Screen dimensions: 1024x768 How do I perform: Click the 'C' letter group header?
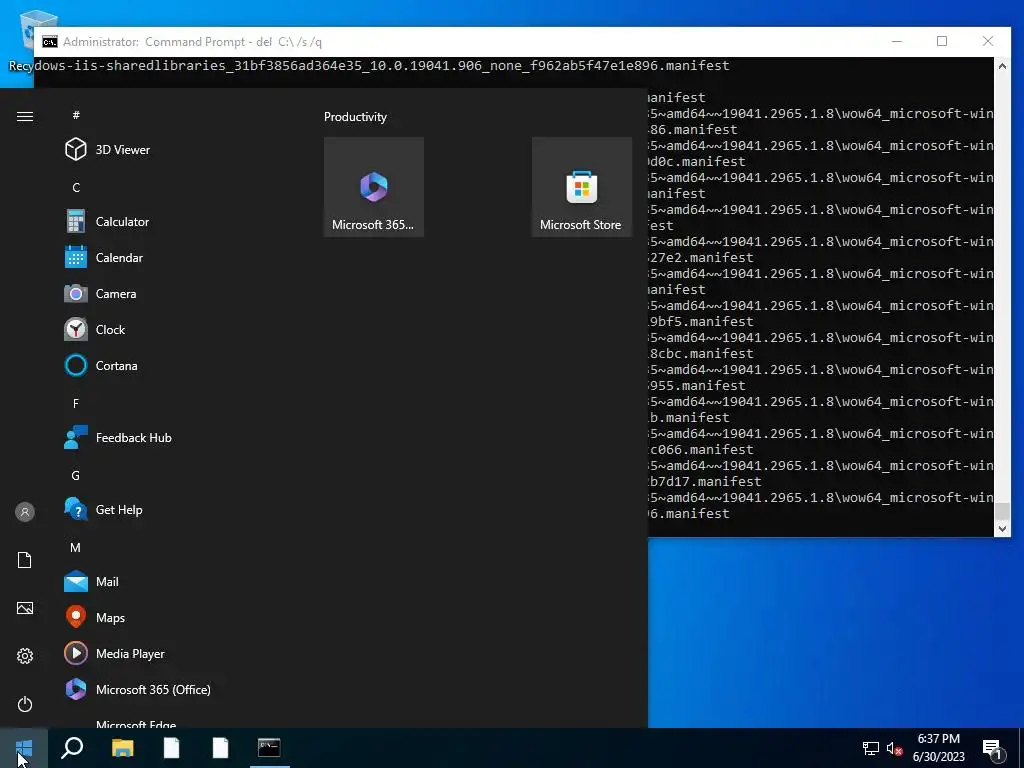[76, 187]
